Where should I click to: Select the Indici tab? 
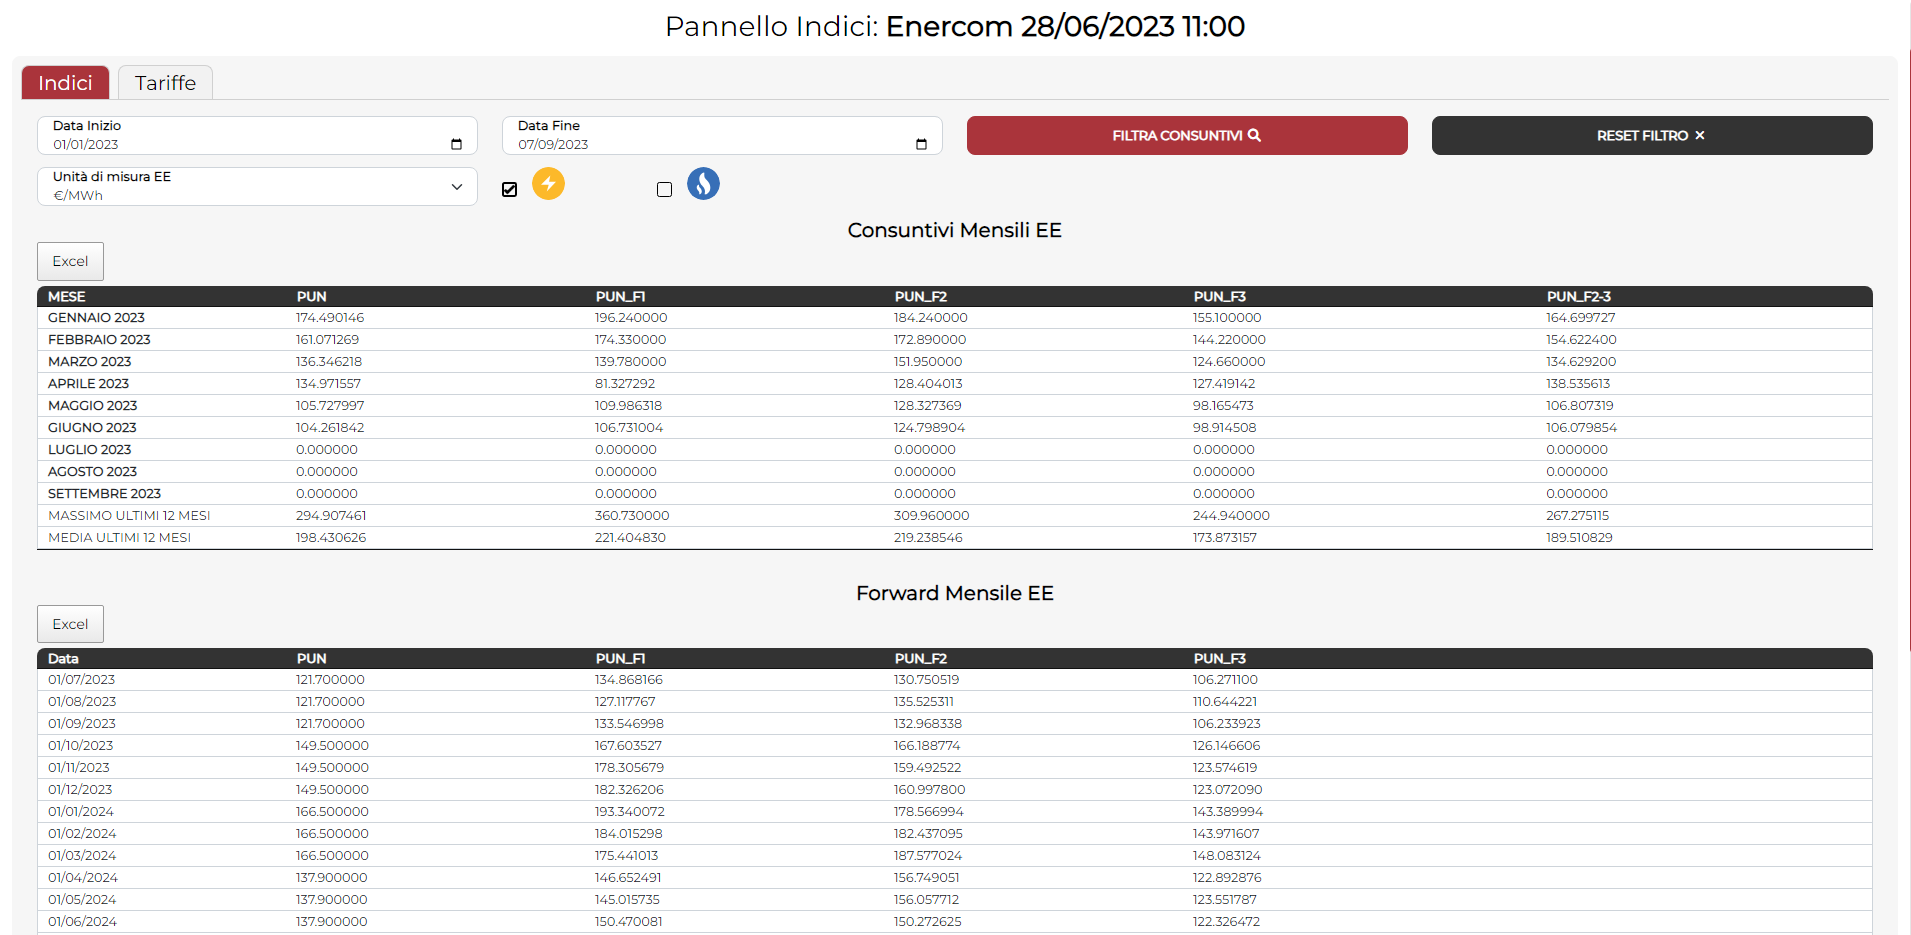65,83
